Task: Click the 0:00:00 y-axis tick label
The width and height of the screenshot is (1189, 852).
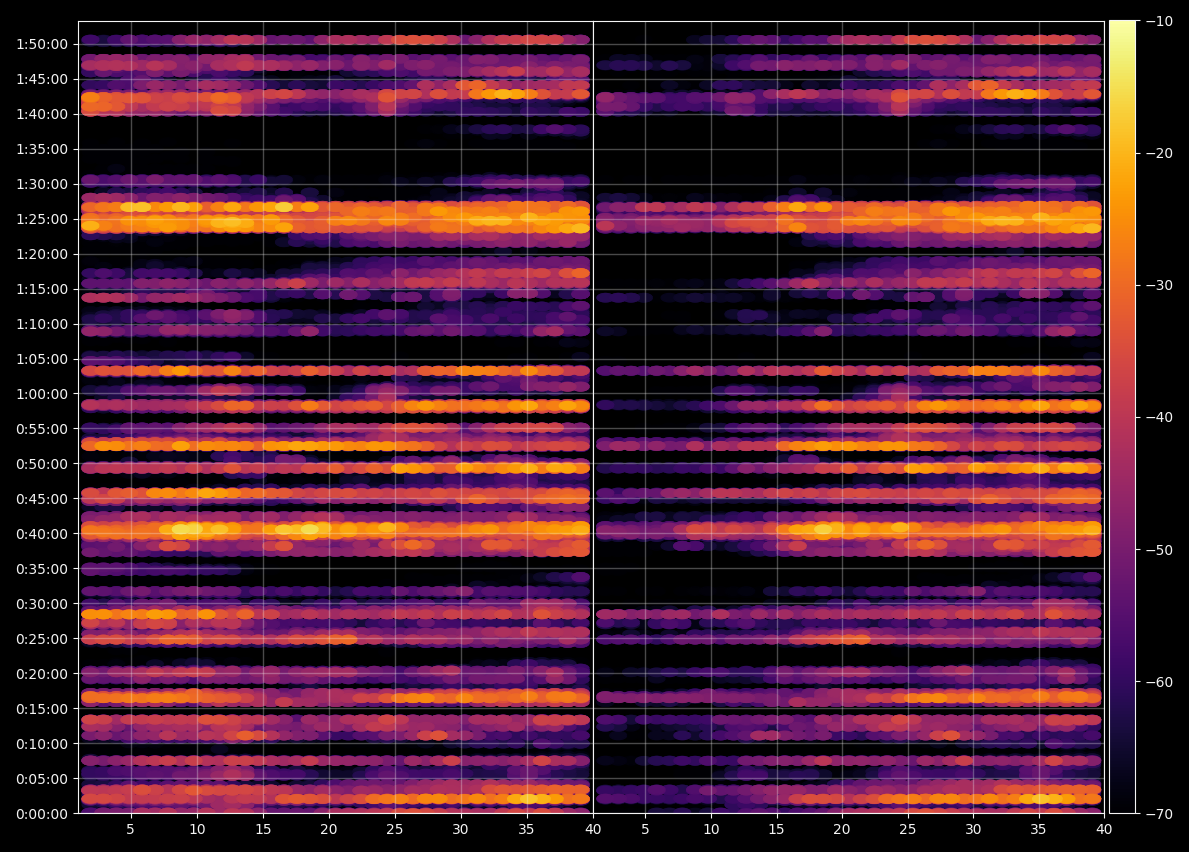Action: tap(42, 814)
